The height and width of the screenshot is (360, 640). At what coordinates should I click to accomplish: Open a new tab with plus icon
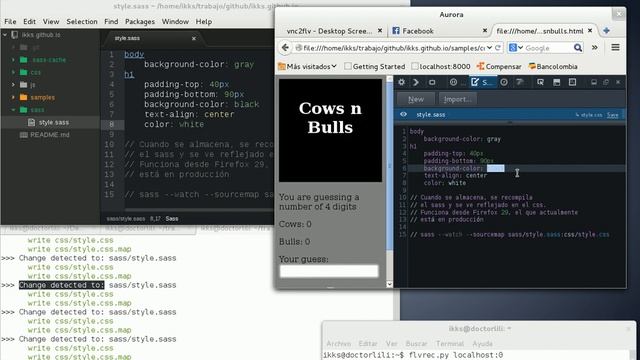point(607,31)
